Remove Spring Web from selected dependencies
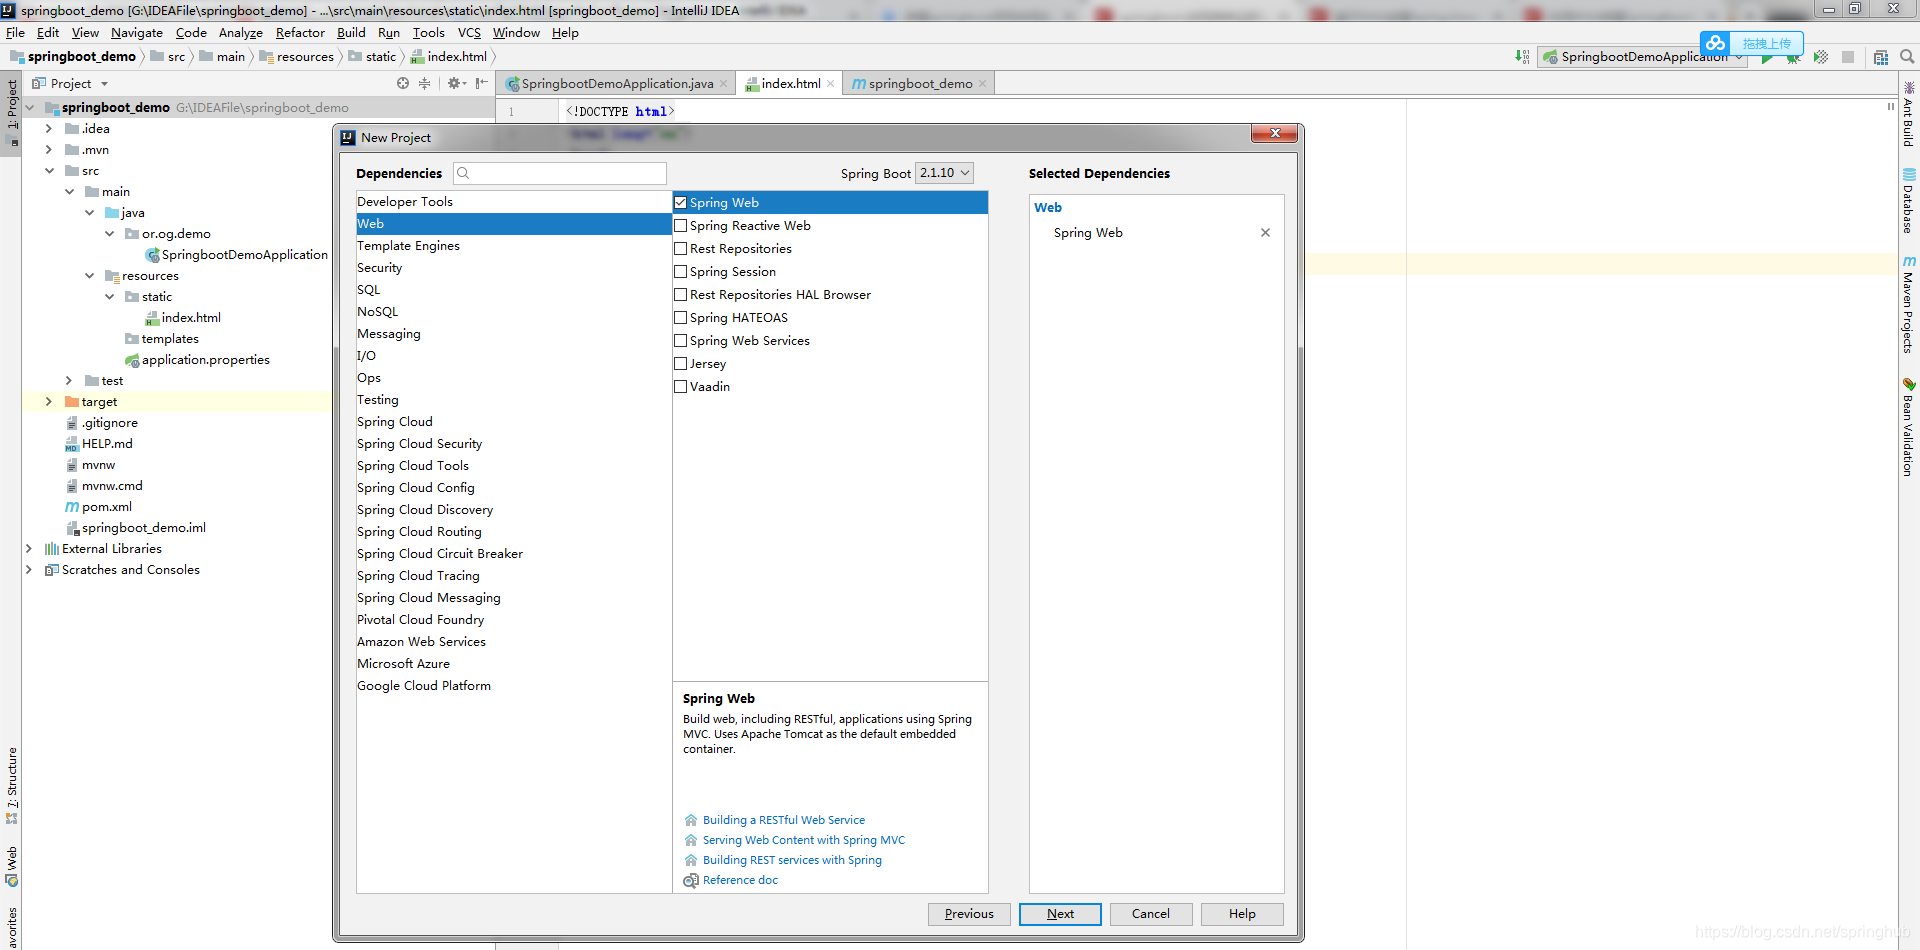1920x950 pixels. point(1265,232)
